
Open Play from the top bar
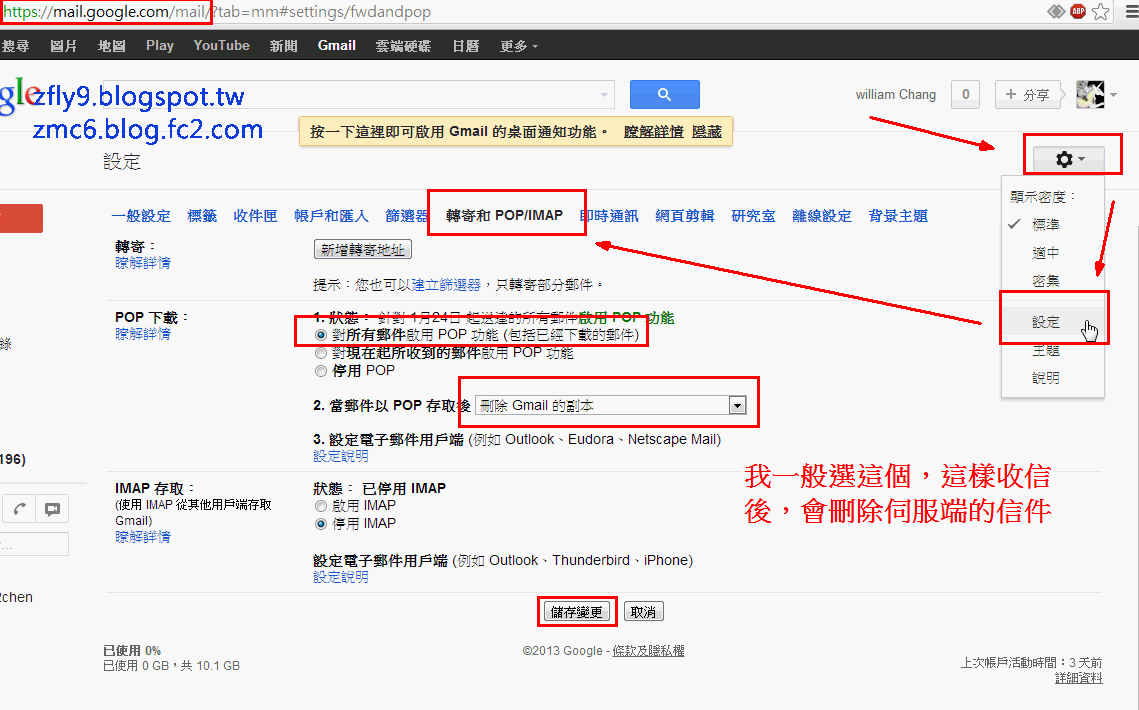[160, 45]
